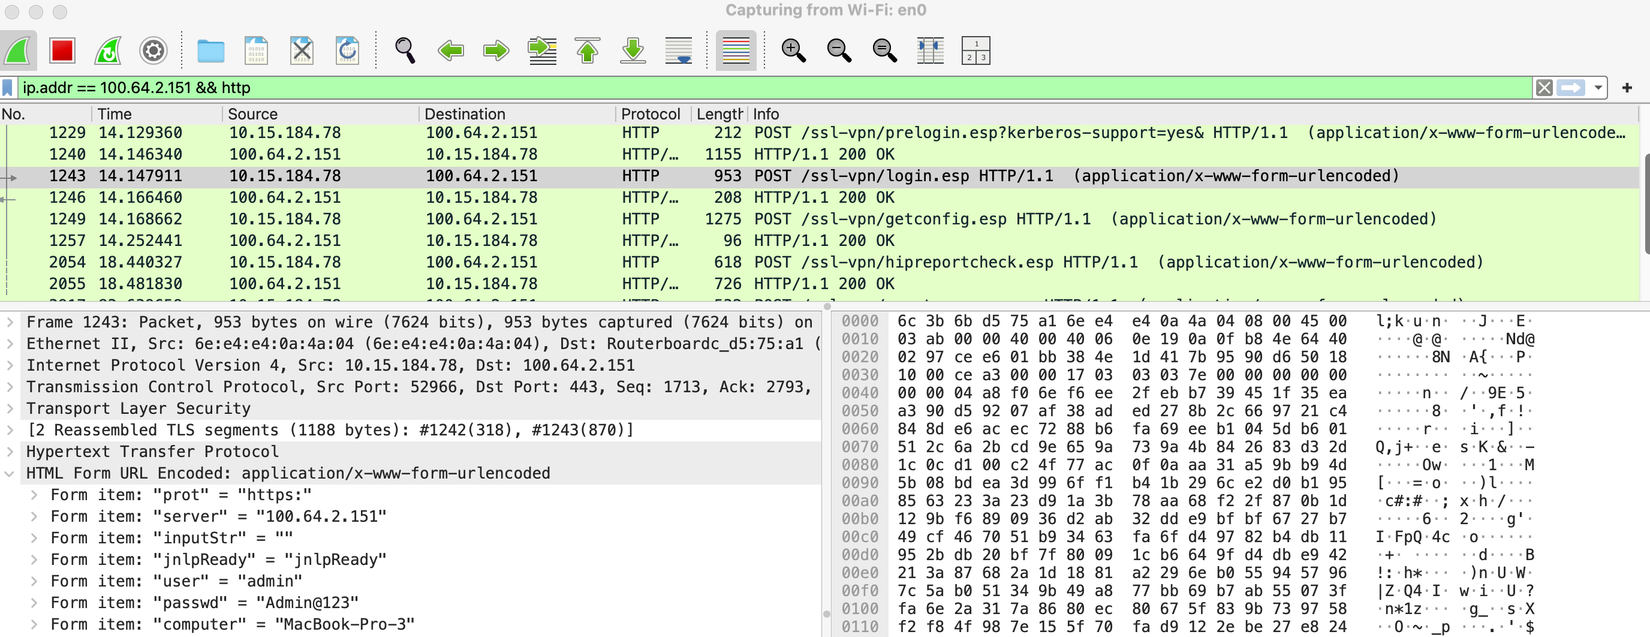Select packet 1257 in packet list
Screen dimensions: 1650x637
820,241
